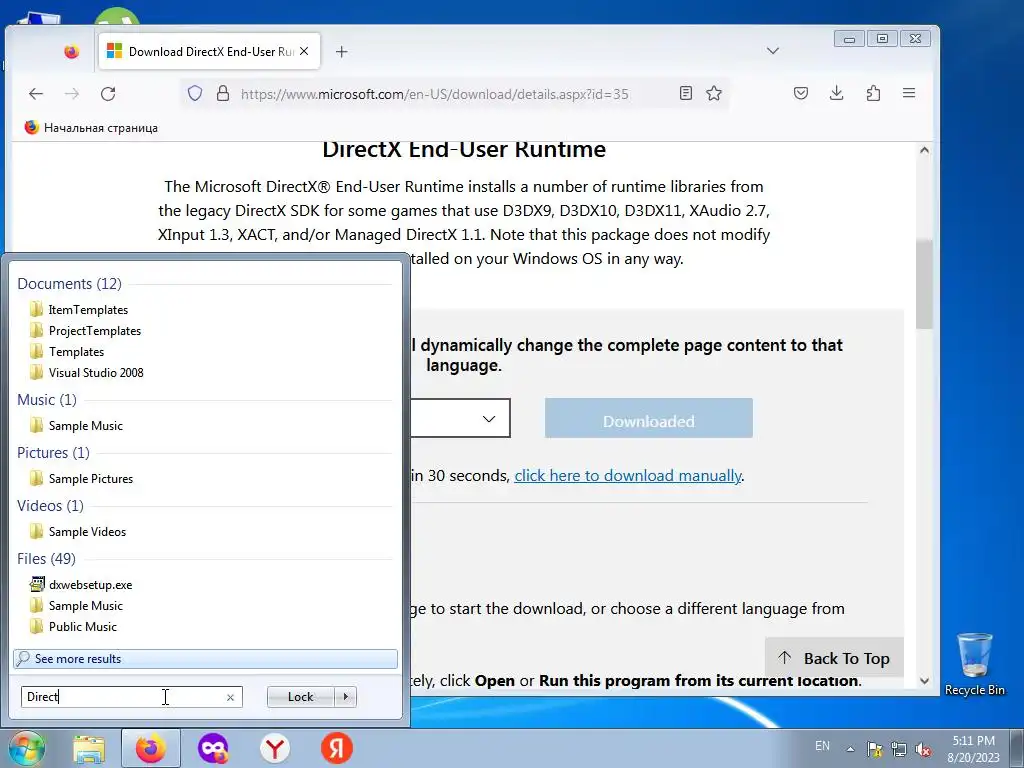Click the Recycle Bin desktop icon
This screenshot has width=1024, height=768.
click(975, 665)
